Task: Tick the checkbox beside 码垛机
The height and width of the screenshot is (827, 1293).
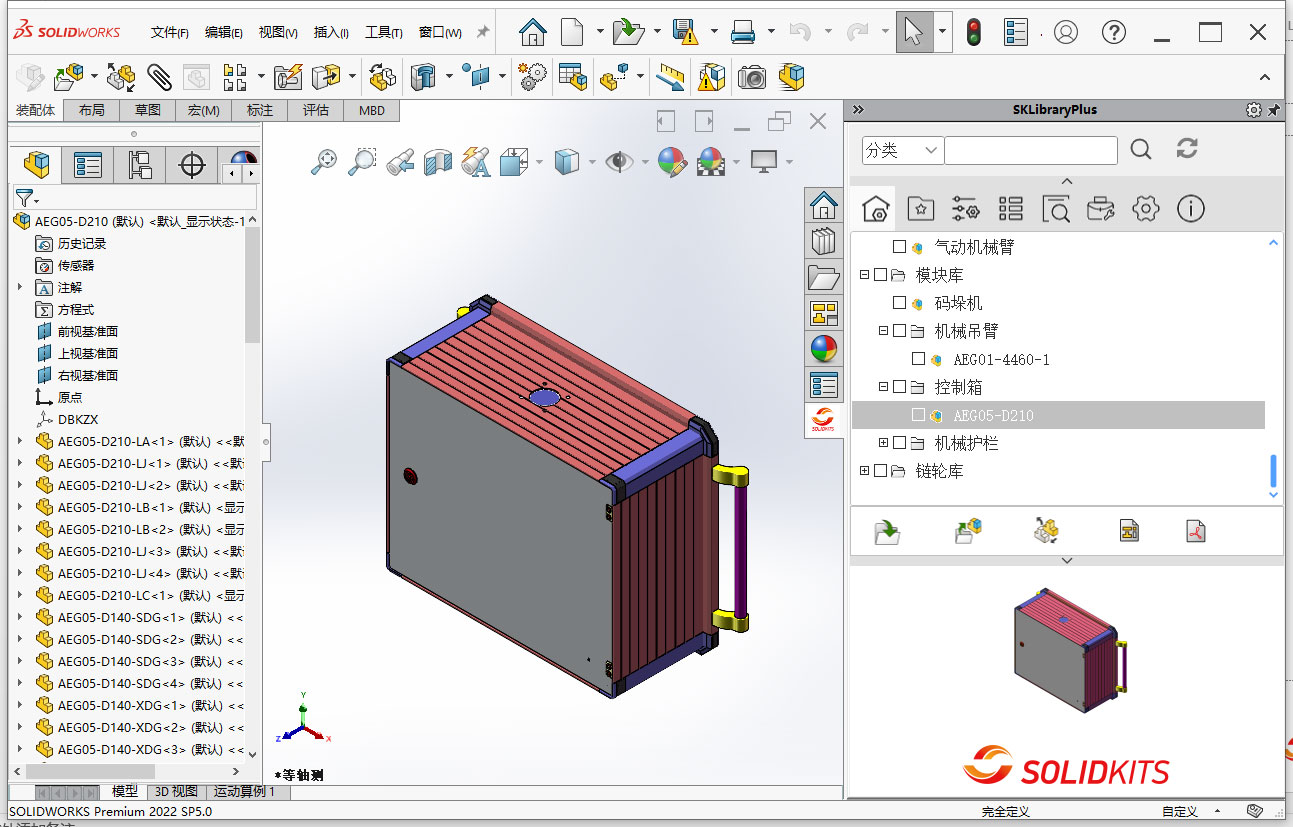Action: click(899, 302)
